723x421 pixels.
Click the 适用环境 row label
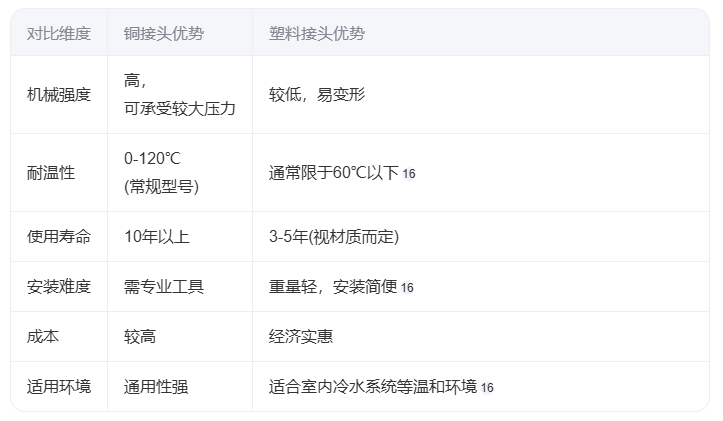click(59, 387)
